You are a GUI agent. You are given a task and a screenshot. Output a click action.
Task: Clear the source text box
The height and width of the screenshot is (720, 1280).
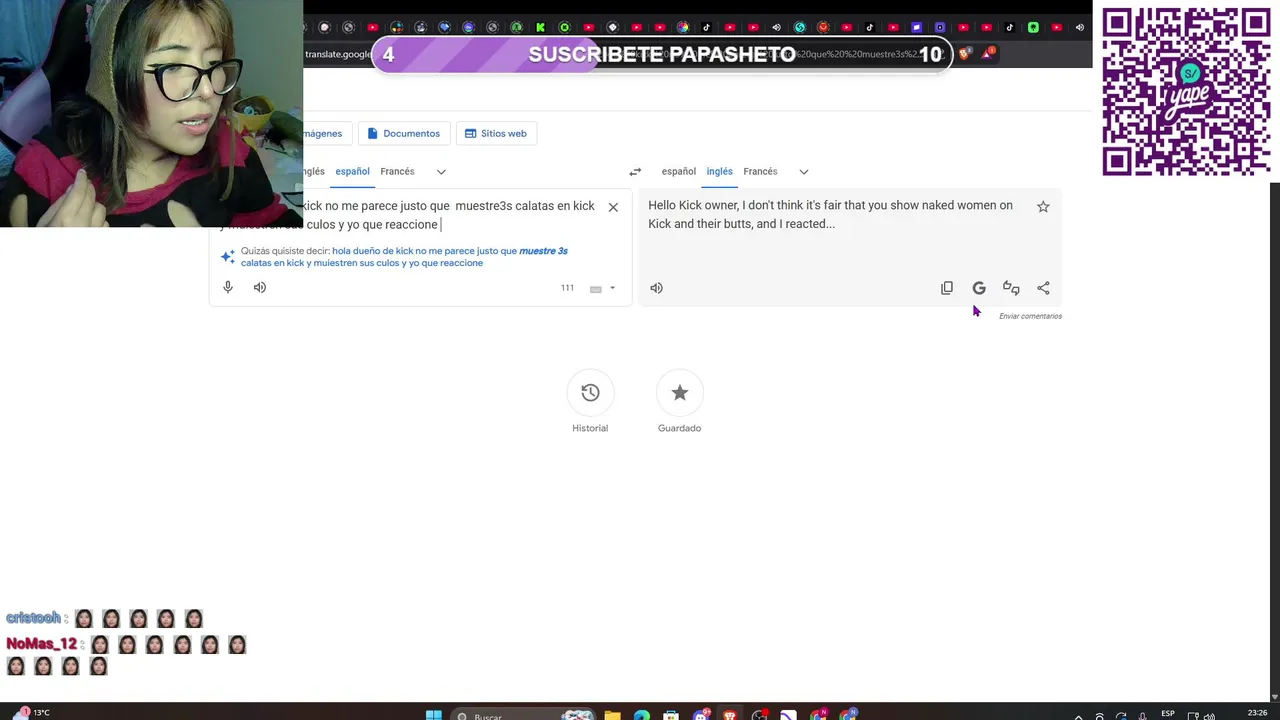(613, 207)
